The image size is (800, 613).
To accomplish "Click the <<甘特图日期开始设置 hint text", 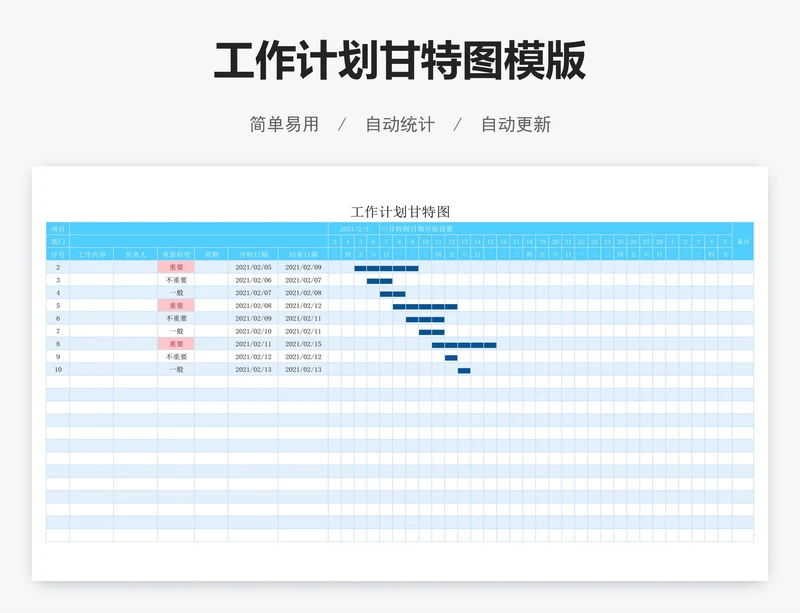I will 417,229.
